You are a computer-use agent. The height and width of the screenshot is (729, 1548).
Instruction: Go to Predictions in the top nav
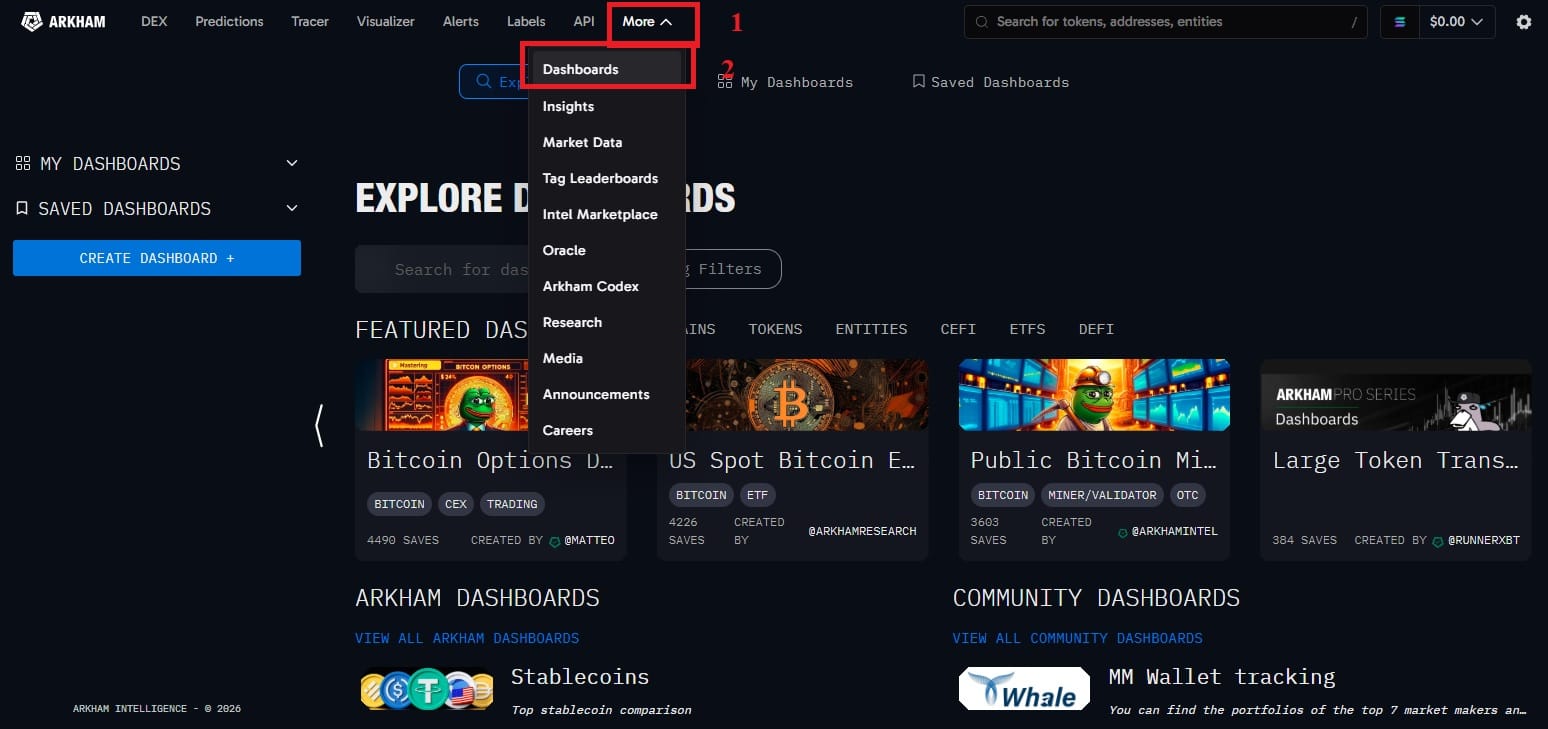(229, 21)
